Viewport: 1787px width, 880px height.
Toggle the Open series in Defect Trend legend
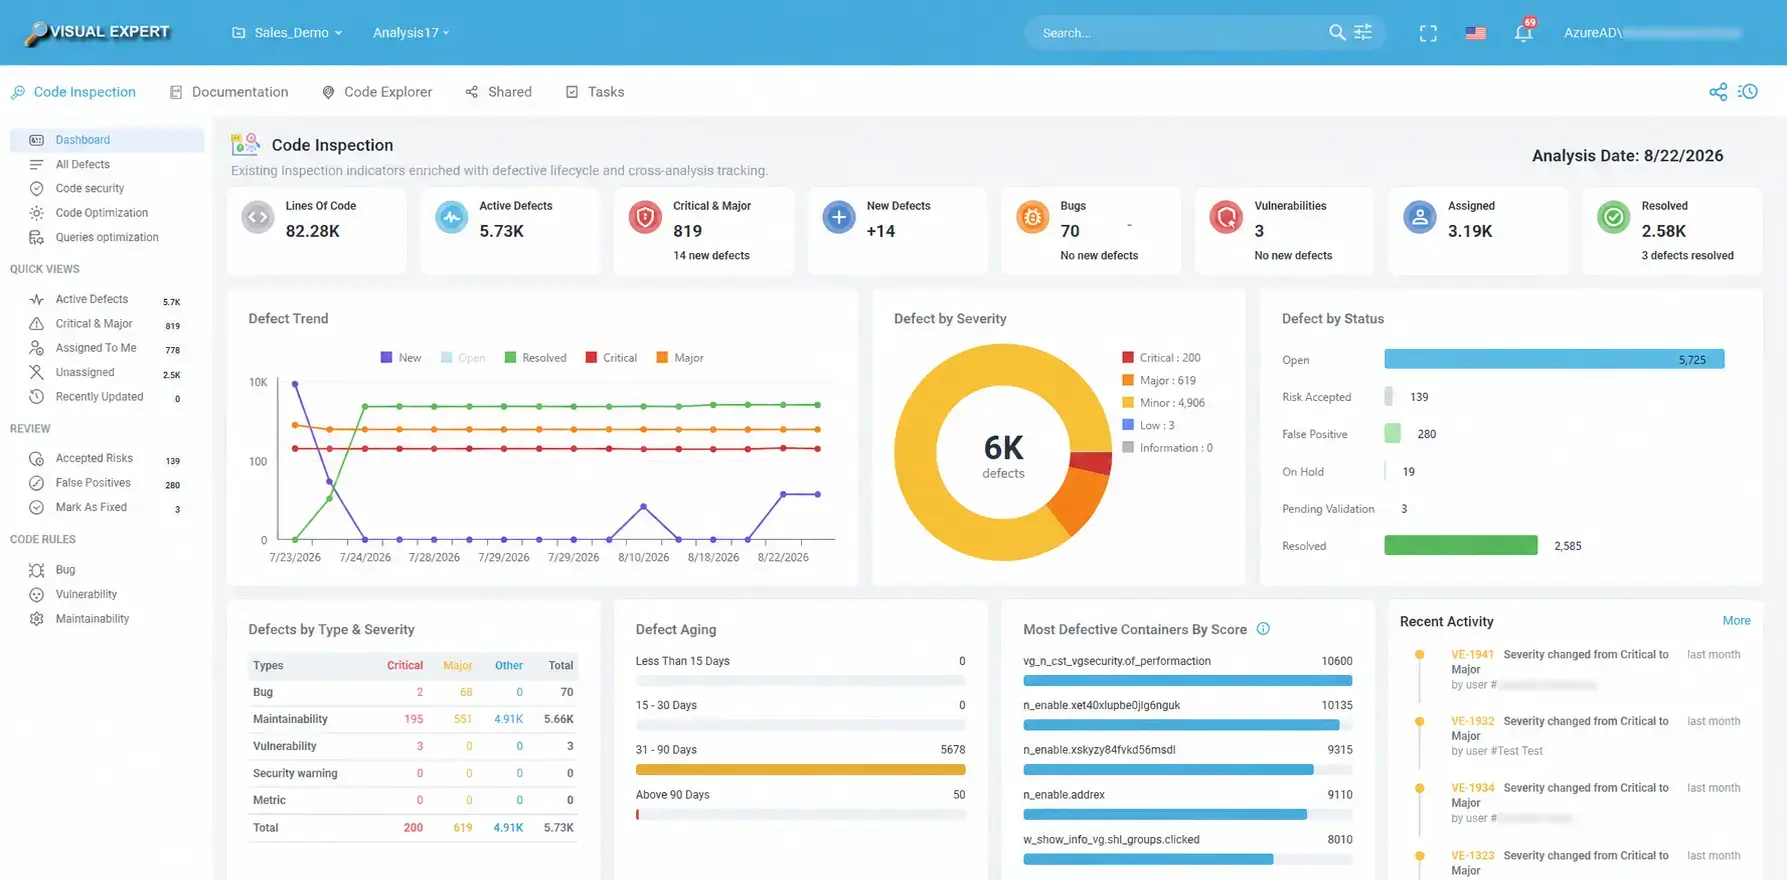coord(463,357)
